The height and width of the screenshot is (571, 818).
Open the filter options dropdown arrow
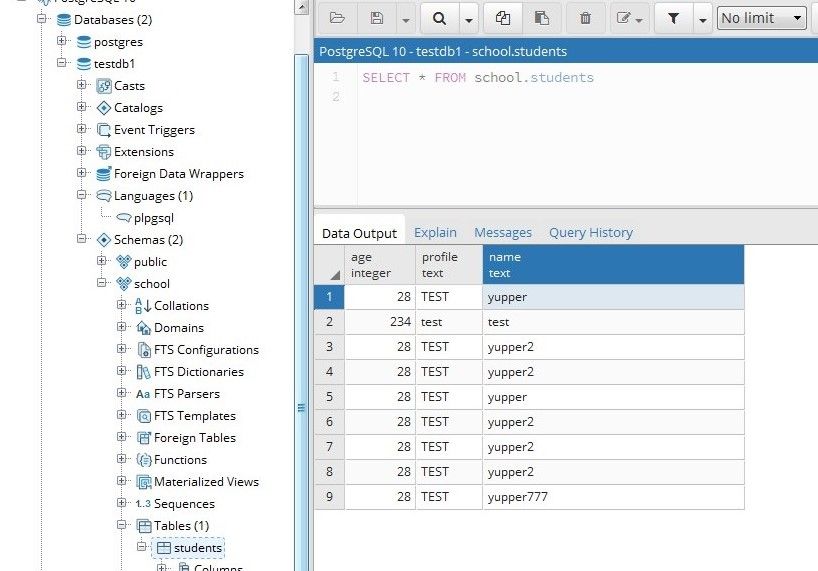point(703,20)
